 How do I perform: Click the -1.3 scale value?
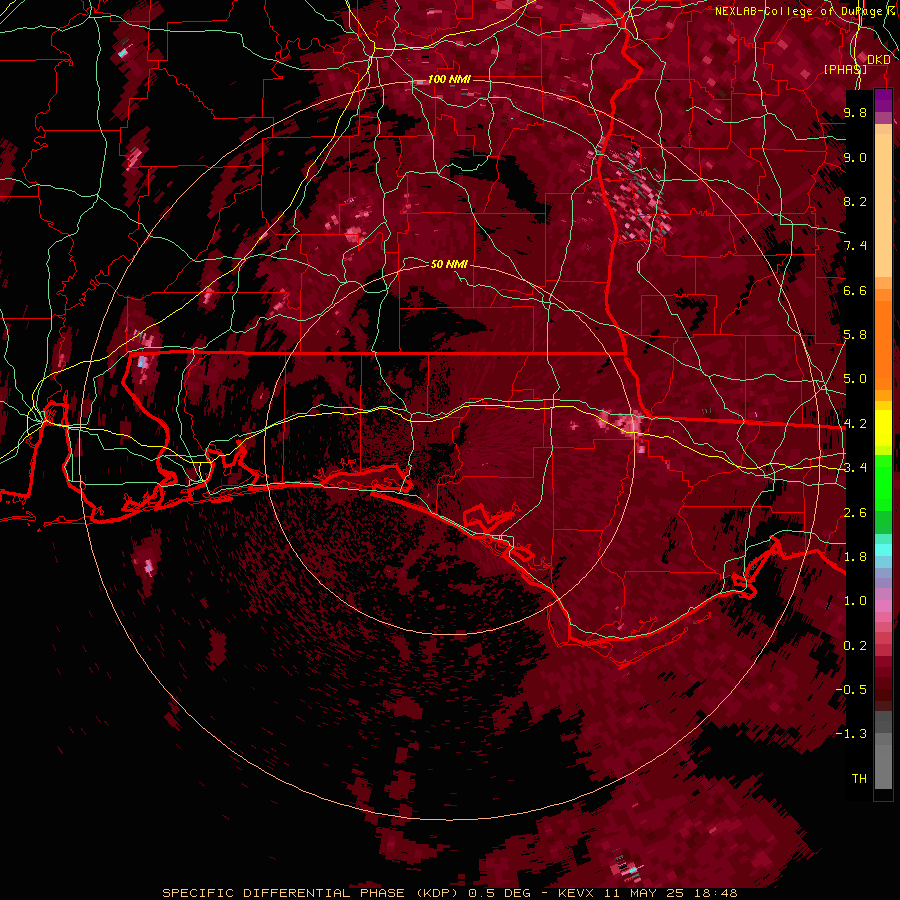point(851,734)
